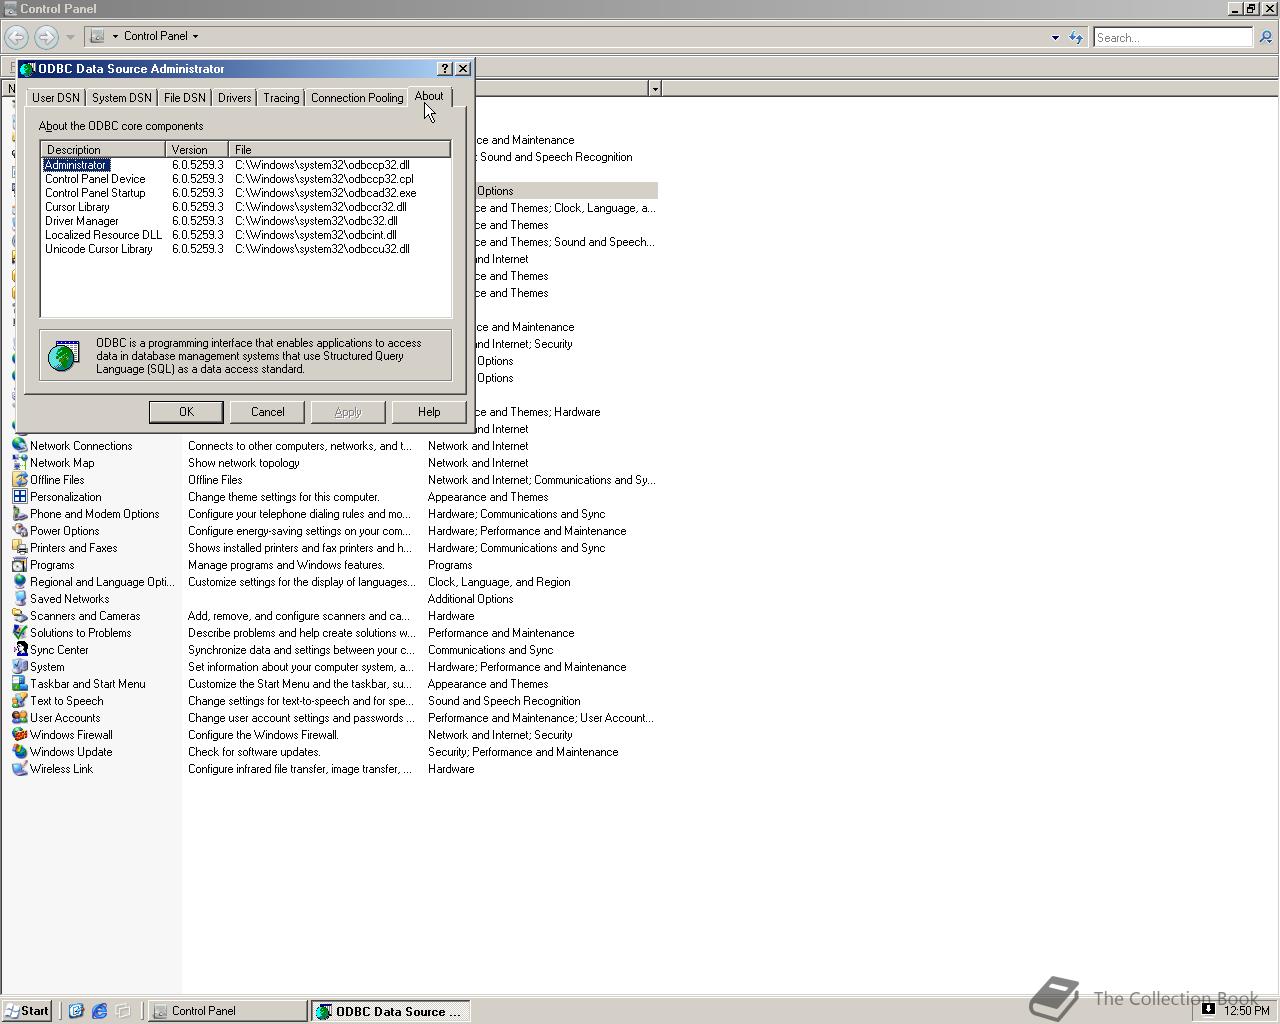The image size is (1280, 1024).
Task: Open recent pages dropdown arrow
Action: click(x=70, y=37)
